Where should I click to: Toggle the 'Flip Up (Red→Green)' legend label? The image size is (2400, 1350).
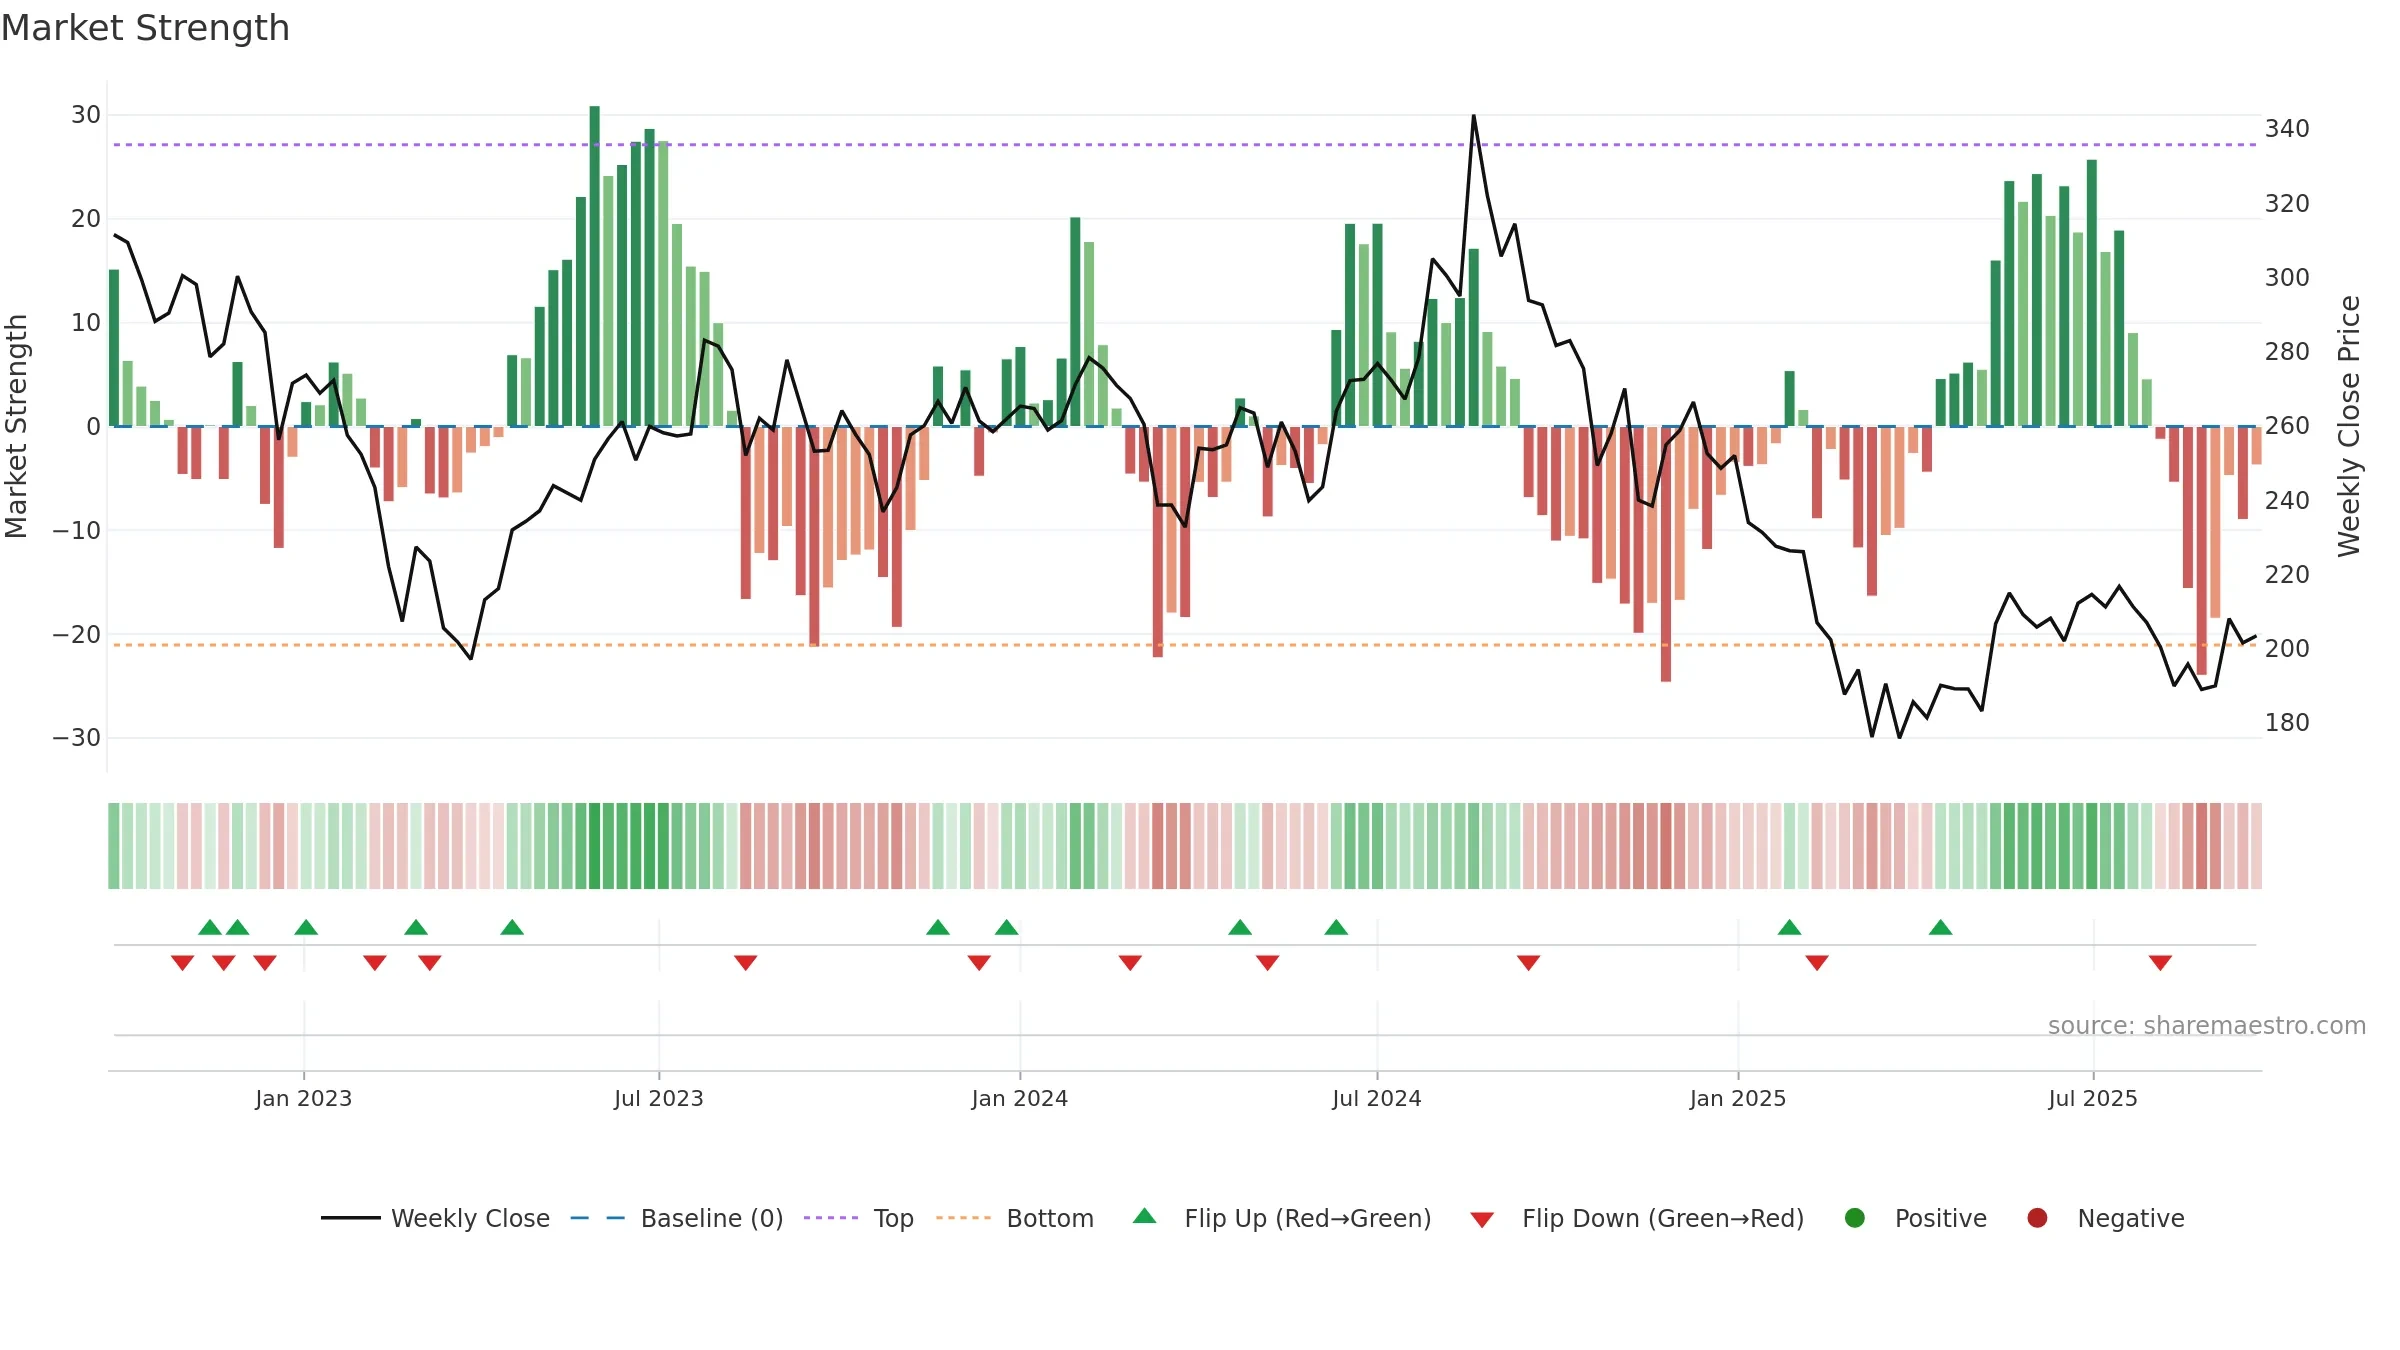1308,1218
